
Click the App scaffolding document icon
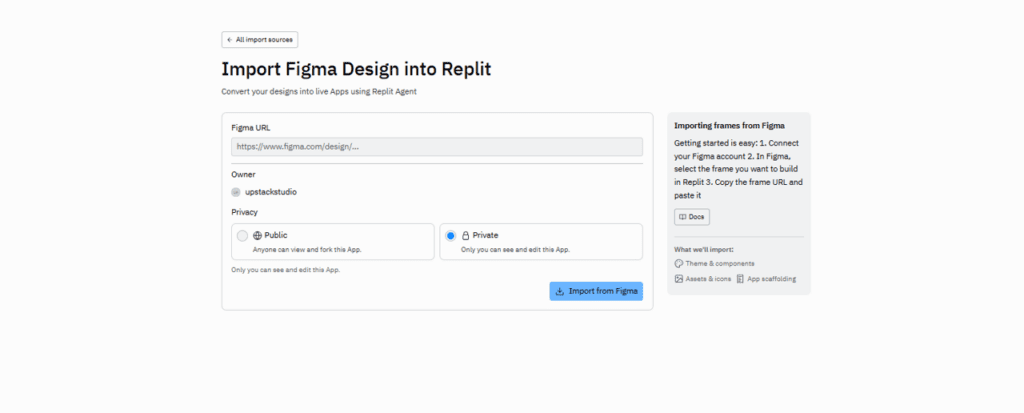pos(740,279)
